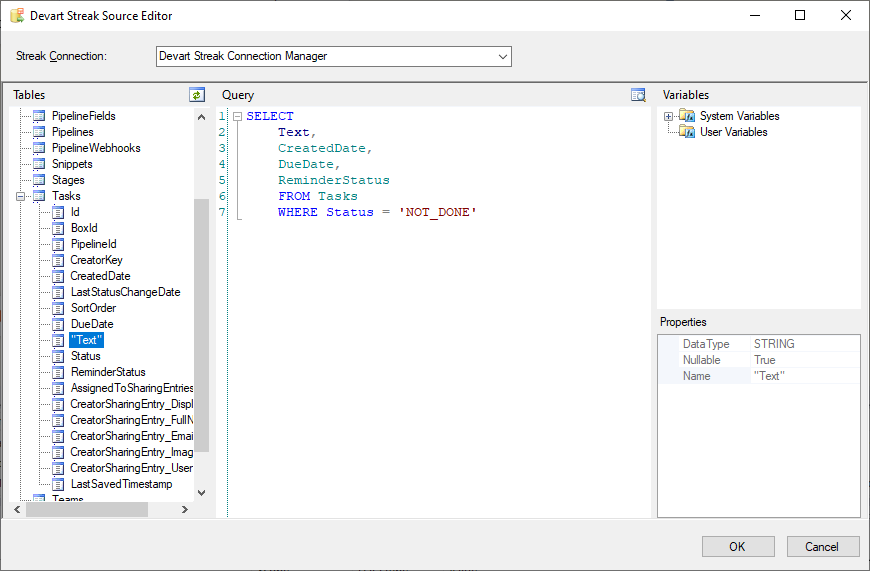The image size is (870, 571).
Task: Open the query builder icon above the query
Action: [638, 95]
